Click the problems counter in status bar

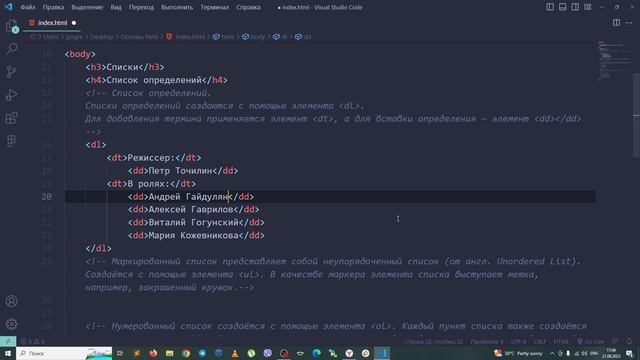33,341
